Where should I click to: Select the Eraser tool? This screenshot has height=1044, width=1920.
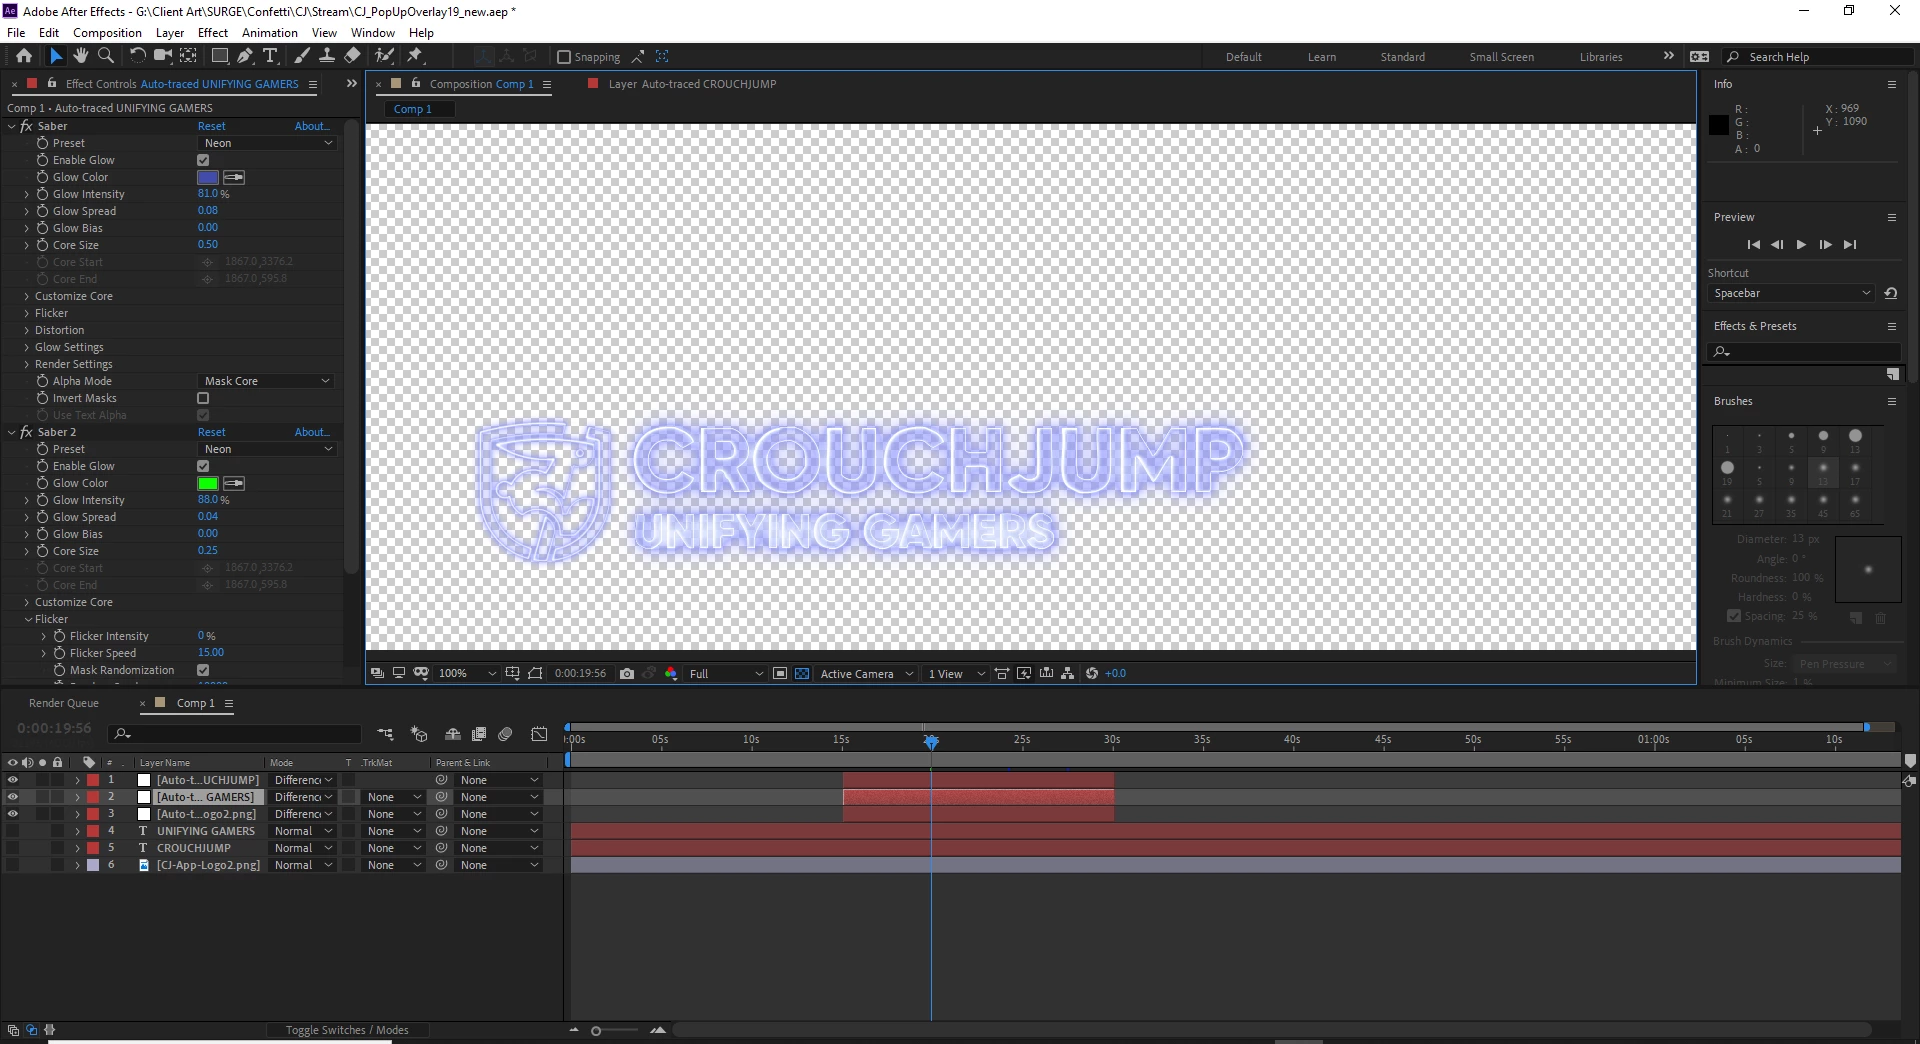352,56
